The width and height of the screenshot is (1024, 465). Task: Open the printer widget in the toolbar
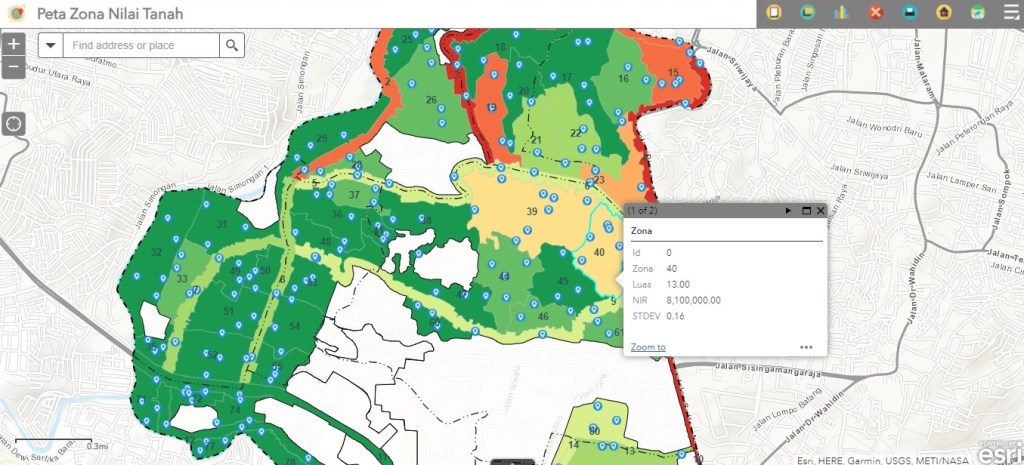coord(909,13)
